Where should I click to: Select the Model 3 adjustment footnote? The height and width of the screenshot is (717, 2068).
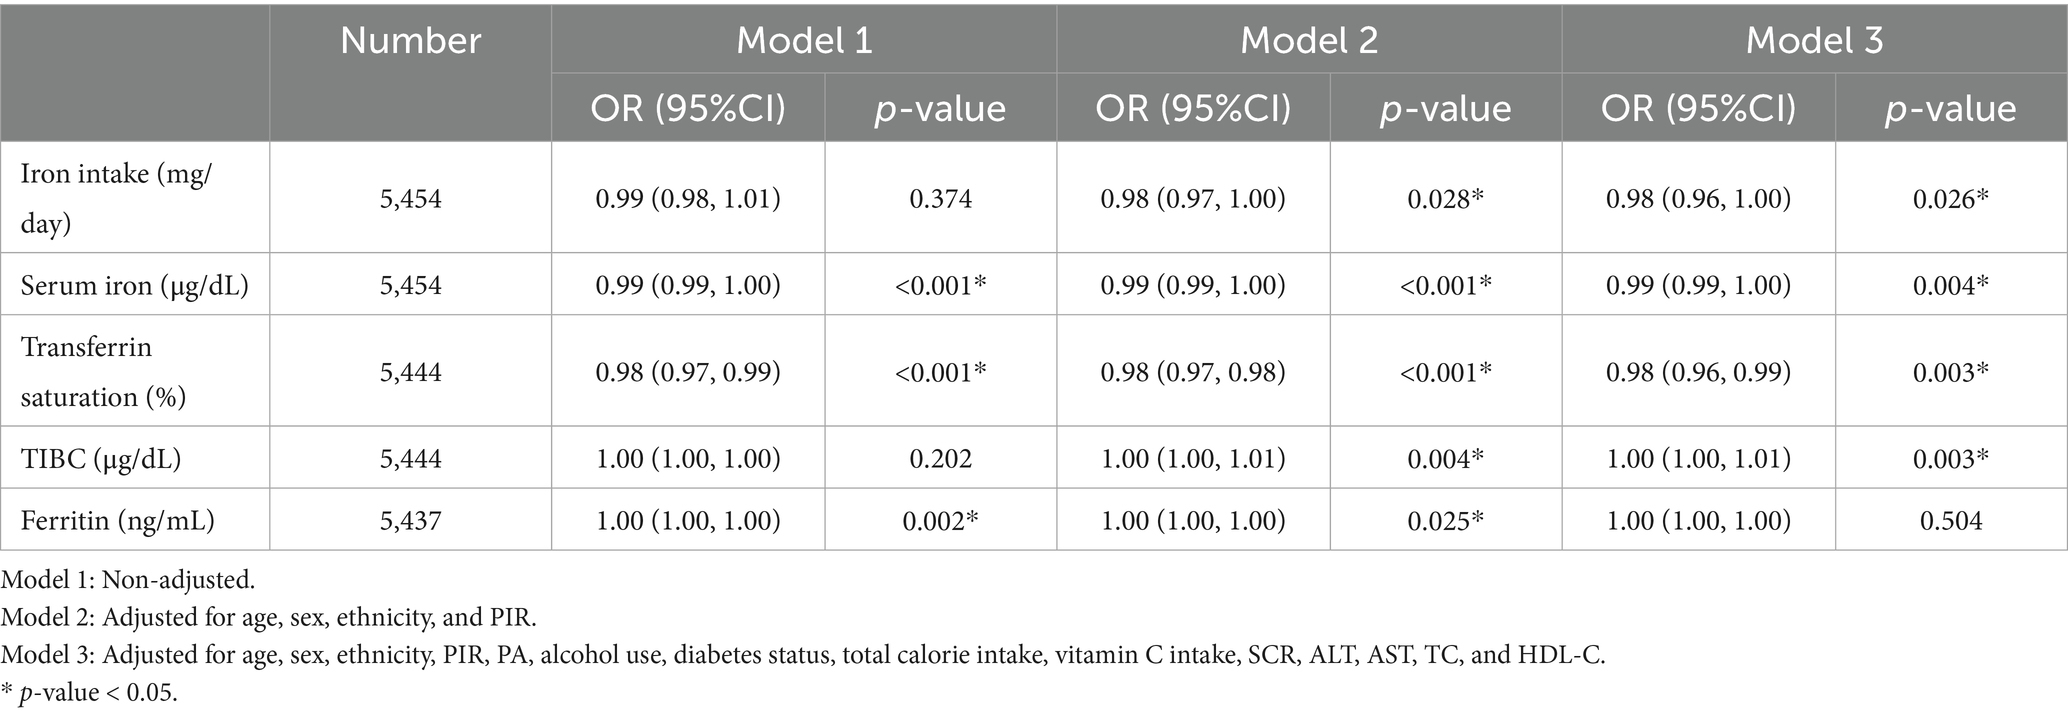coord(803,655)
